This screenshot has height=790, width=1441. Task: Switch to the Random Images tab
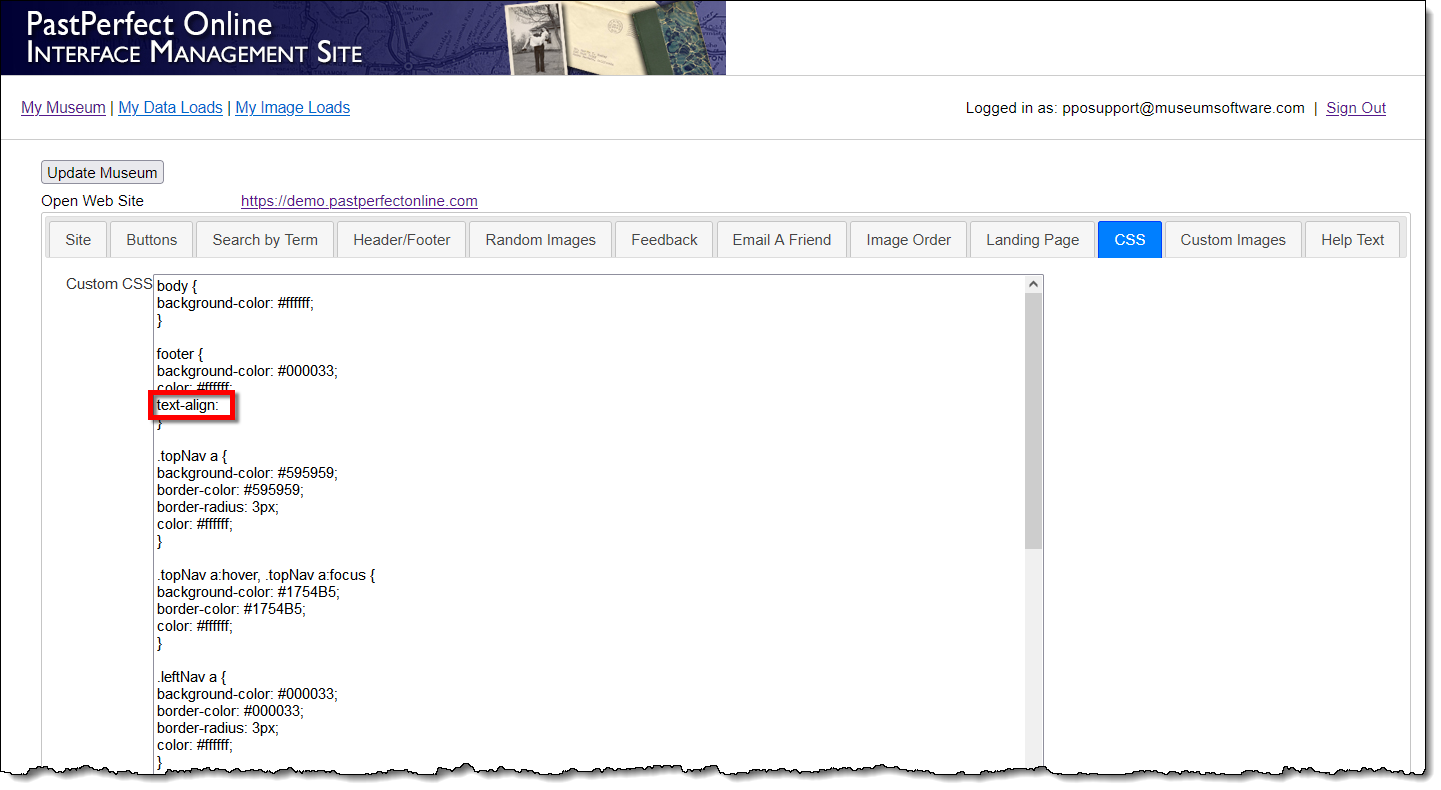pyautogui.click(x=540, y=239)
